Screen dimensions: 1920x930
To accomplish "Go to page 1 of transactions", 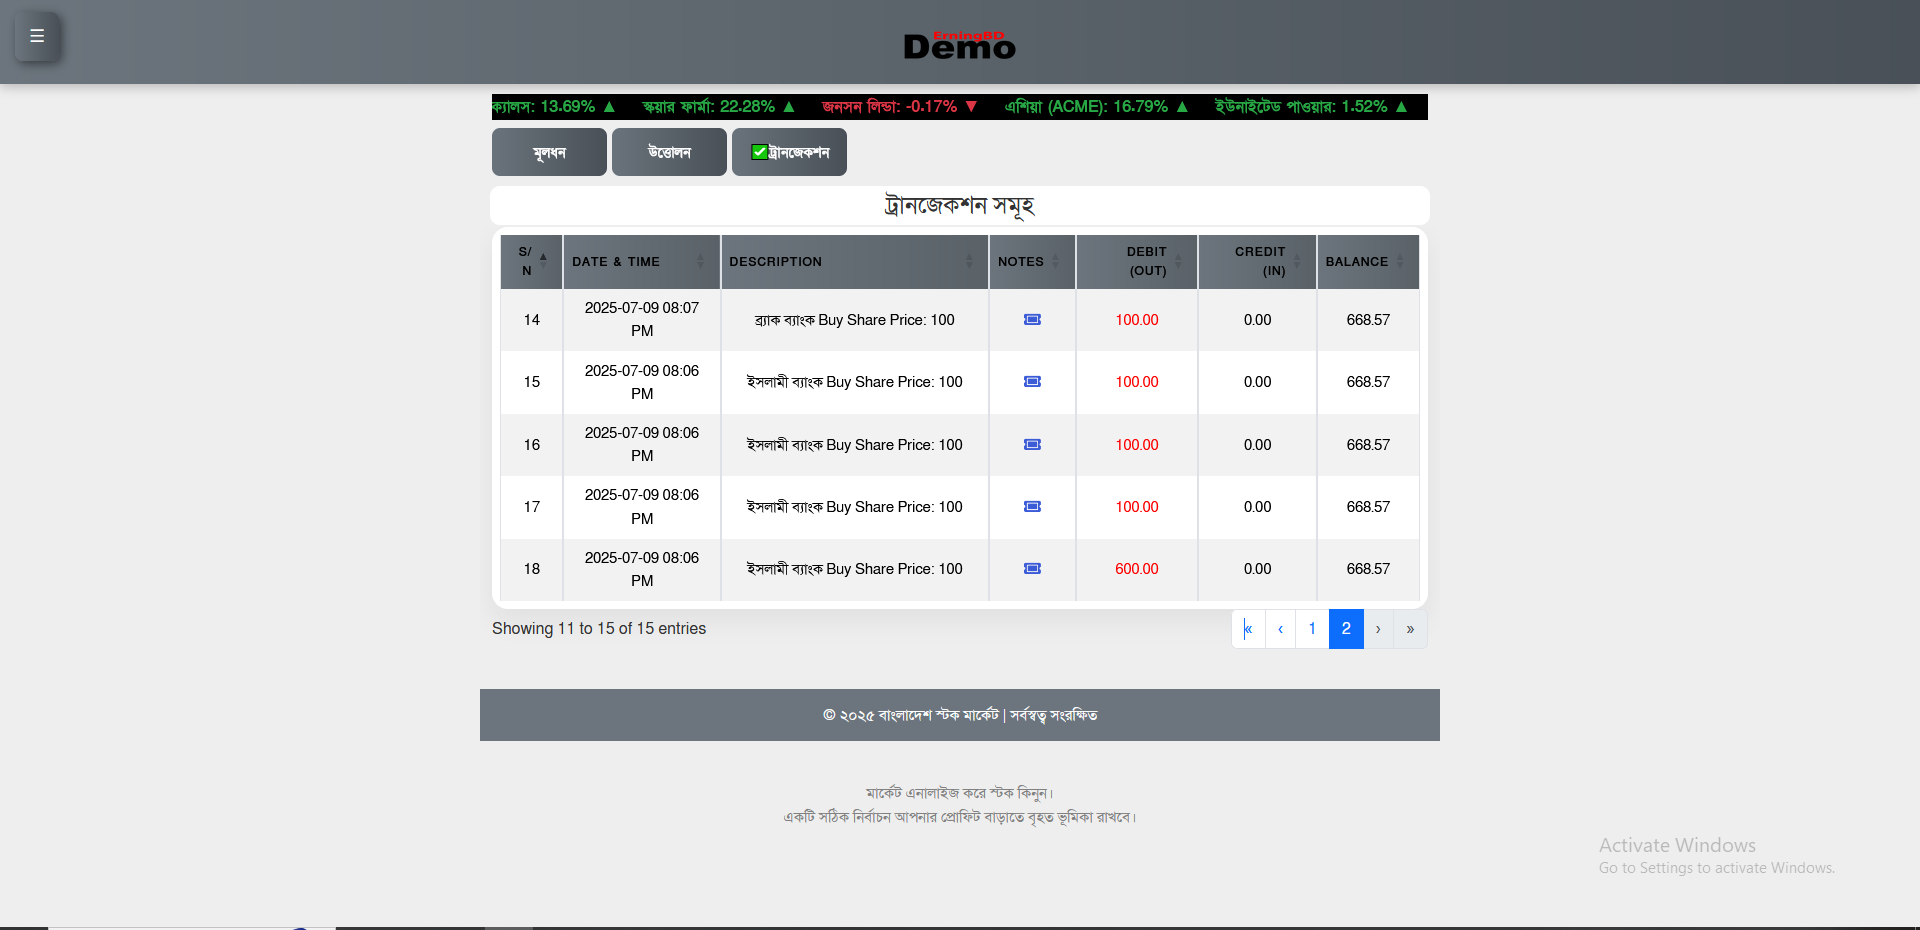I will pyautogui.click(x=1312, y=629).
